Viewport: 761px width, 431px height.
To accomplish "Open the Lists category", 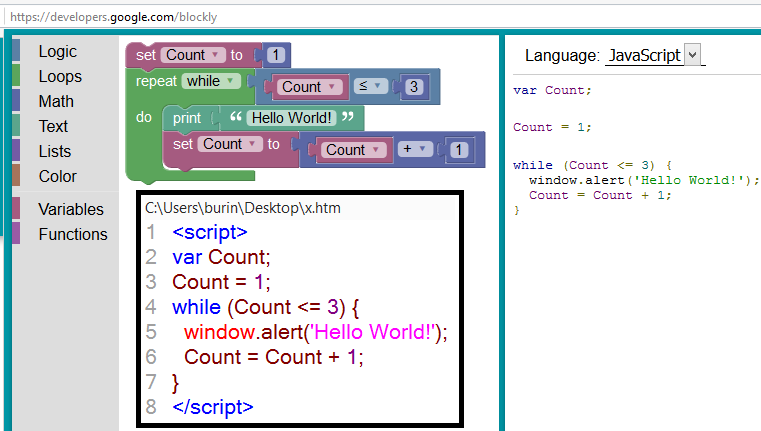I will (x=54, y=152).
